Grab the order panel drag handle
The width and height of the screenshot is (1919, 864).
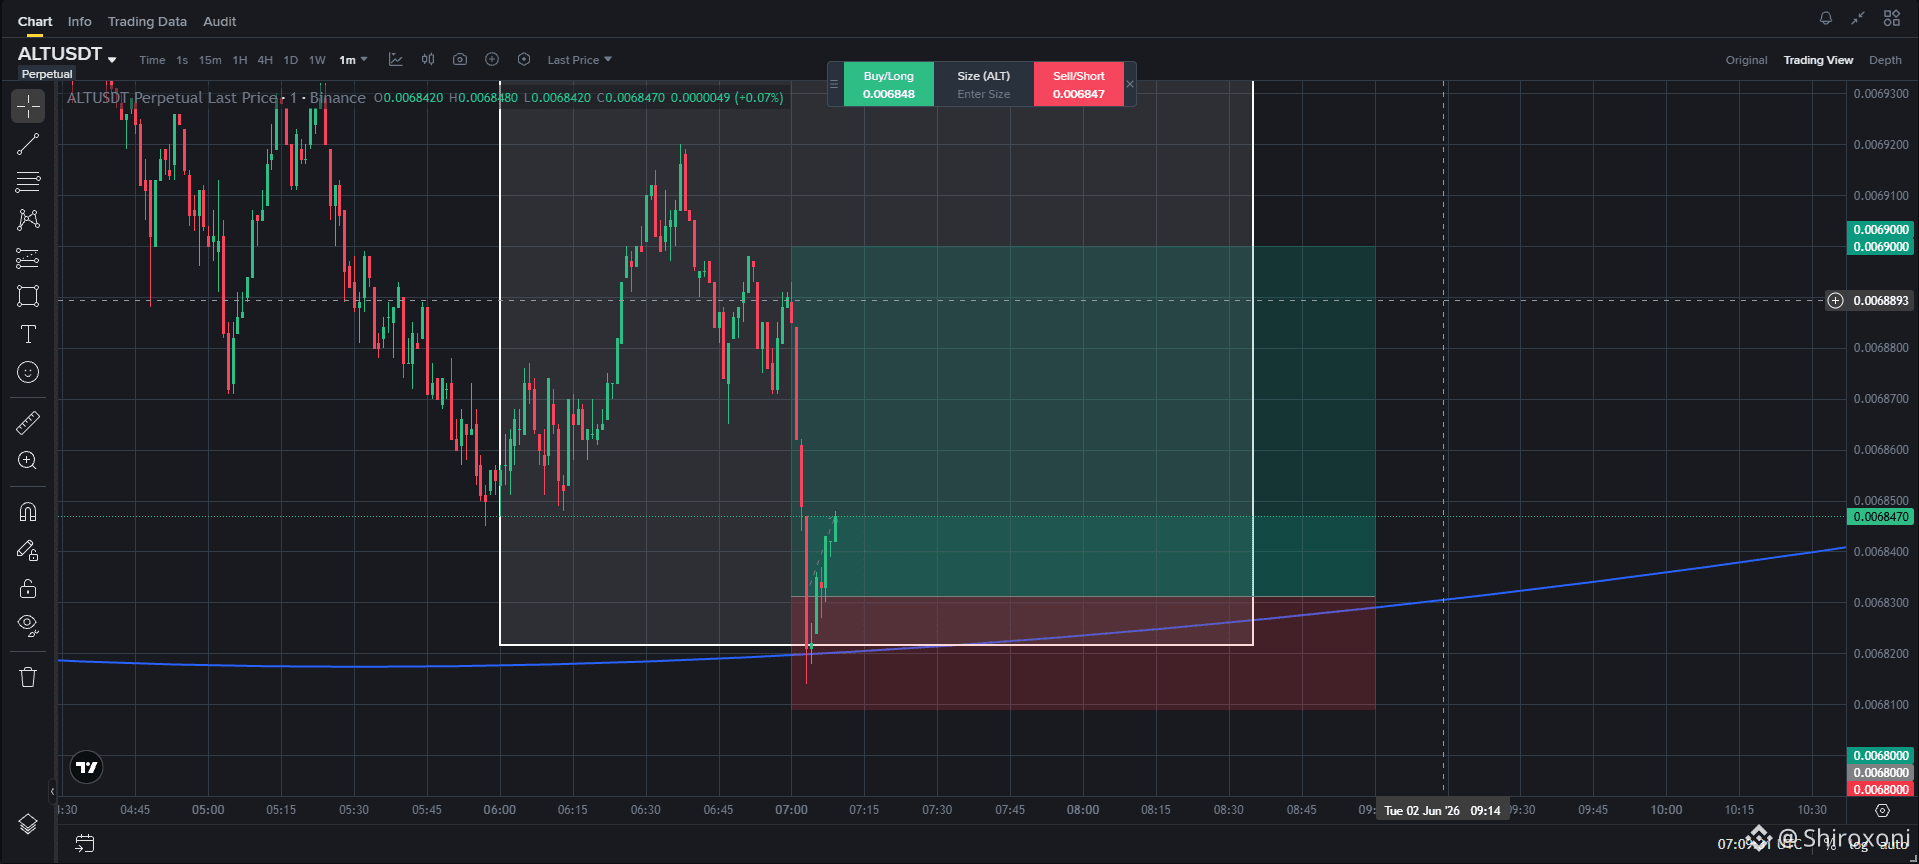[834, 84]
